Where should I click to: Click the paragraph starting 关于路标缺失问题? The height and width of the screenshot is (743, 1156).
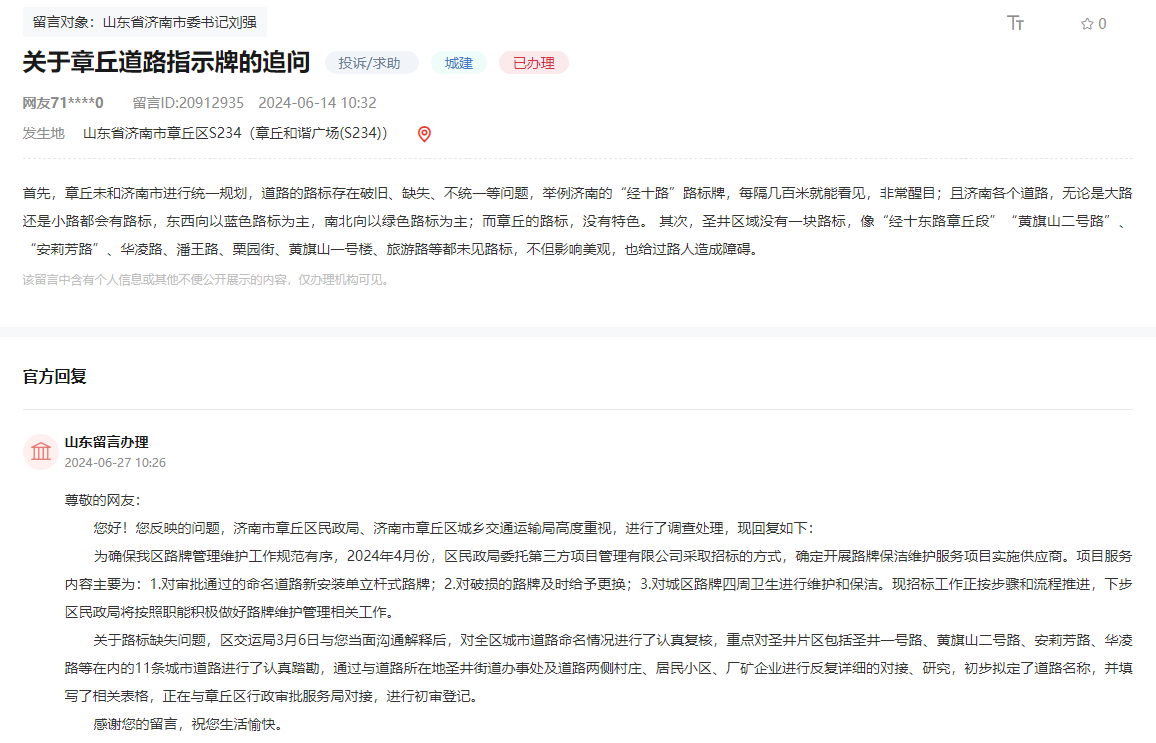tap(599, 669)
